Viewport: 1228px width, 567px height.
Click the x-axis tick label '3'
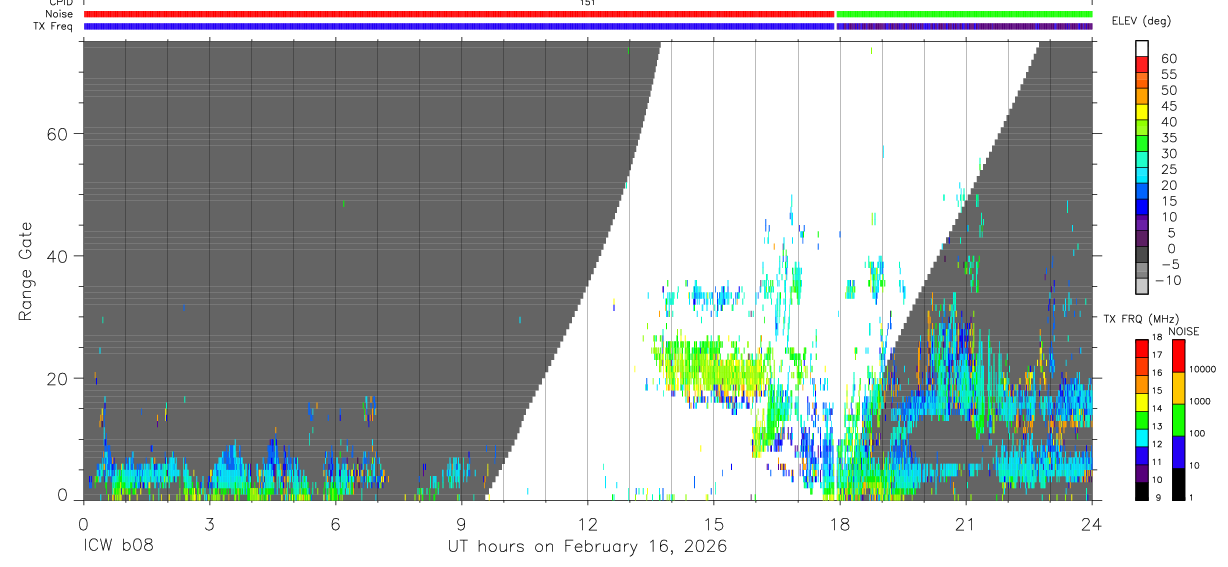[x=208, y=524]
